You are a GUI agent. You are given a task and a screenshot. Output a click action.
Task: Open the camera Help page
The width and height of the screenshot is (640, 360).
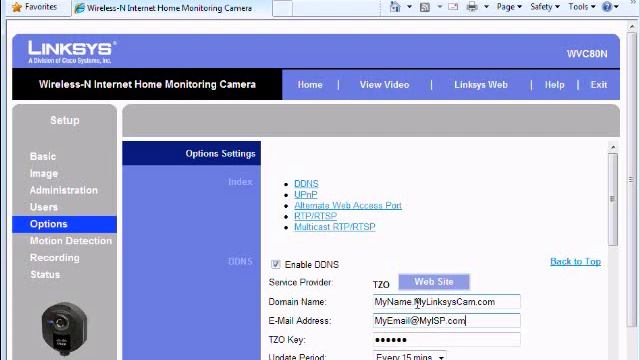(554, 85)
